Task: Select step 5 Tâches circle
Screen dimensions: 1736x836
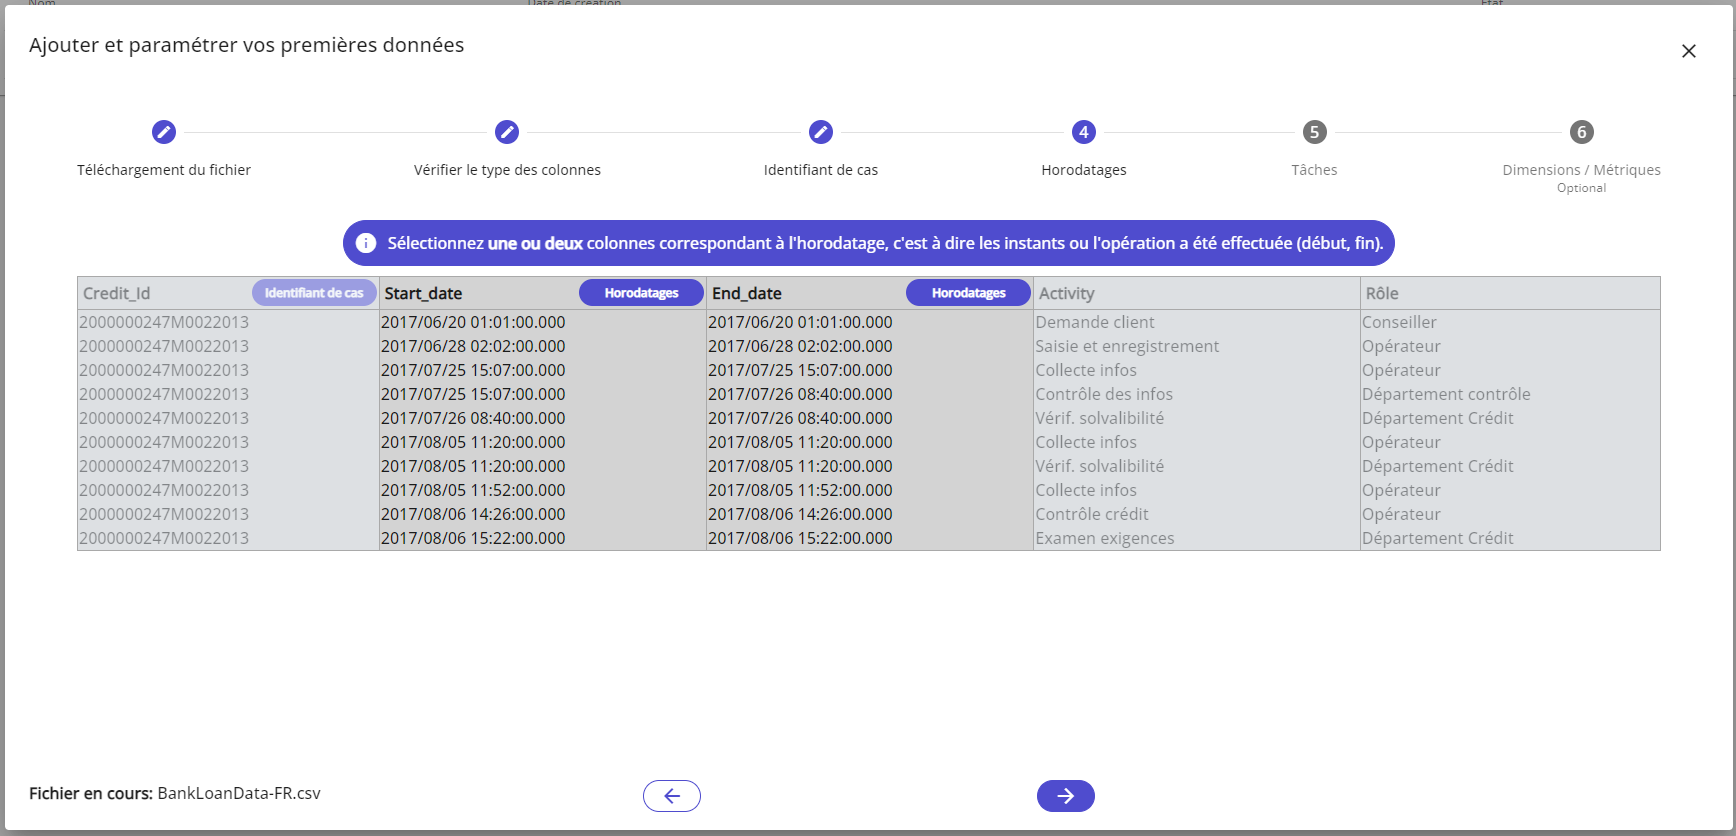Action: coord(1314,132)
